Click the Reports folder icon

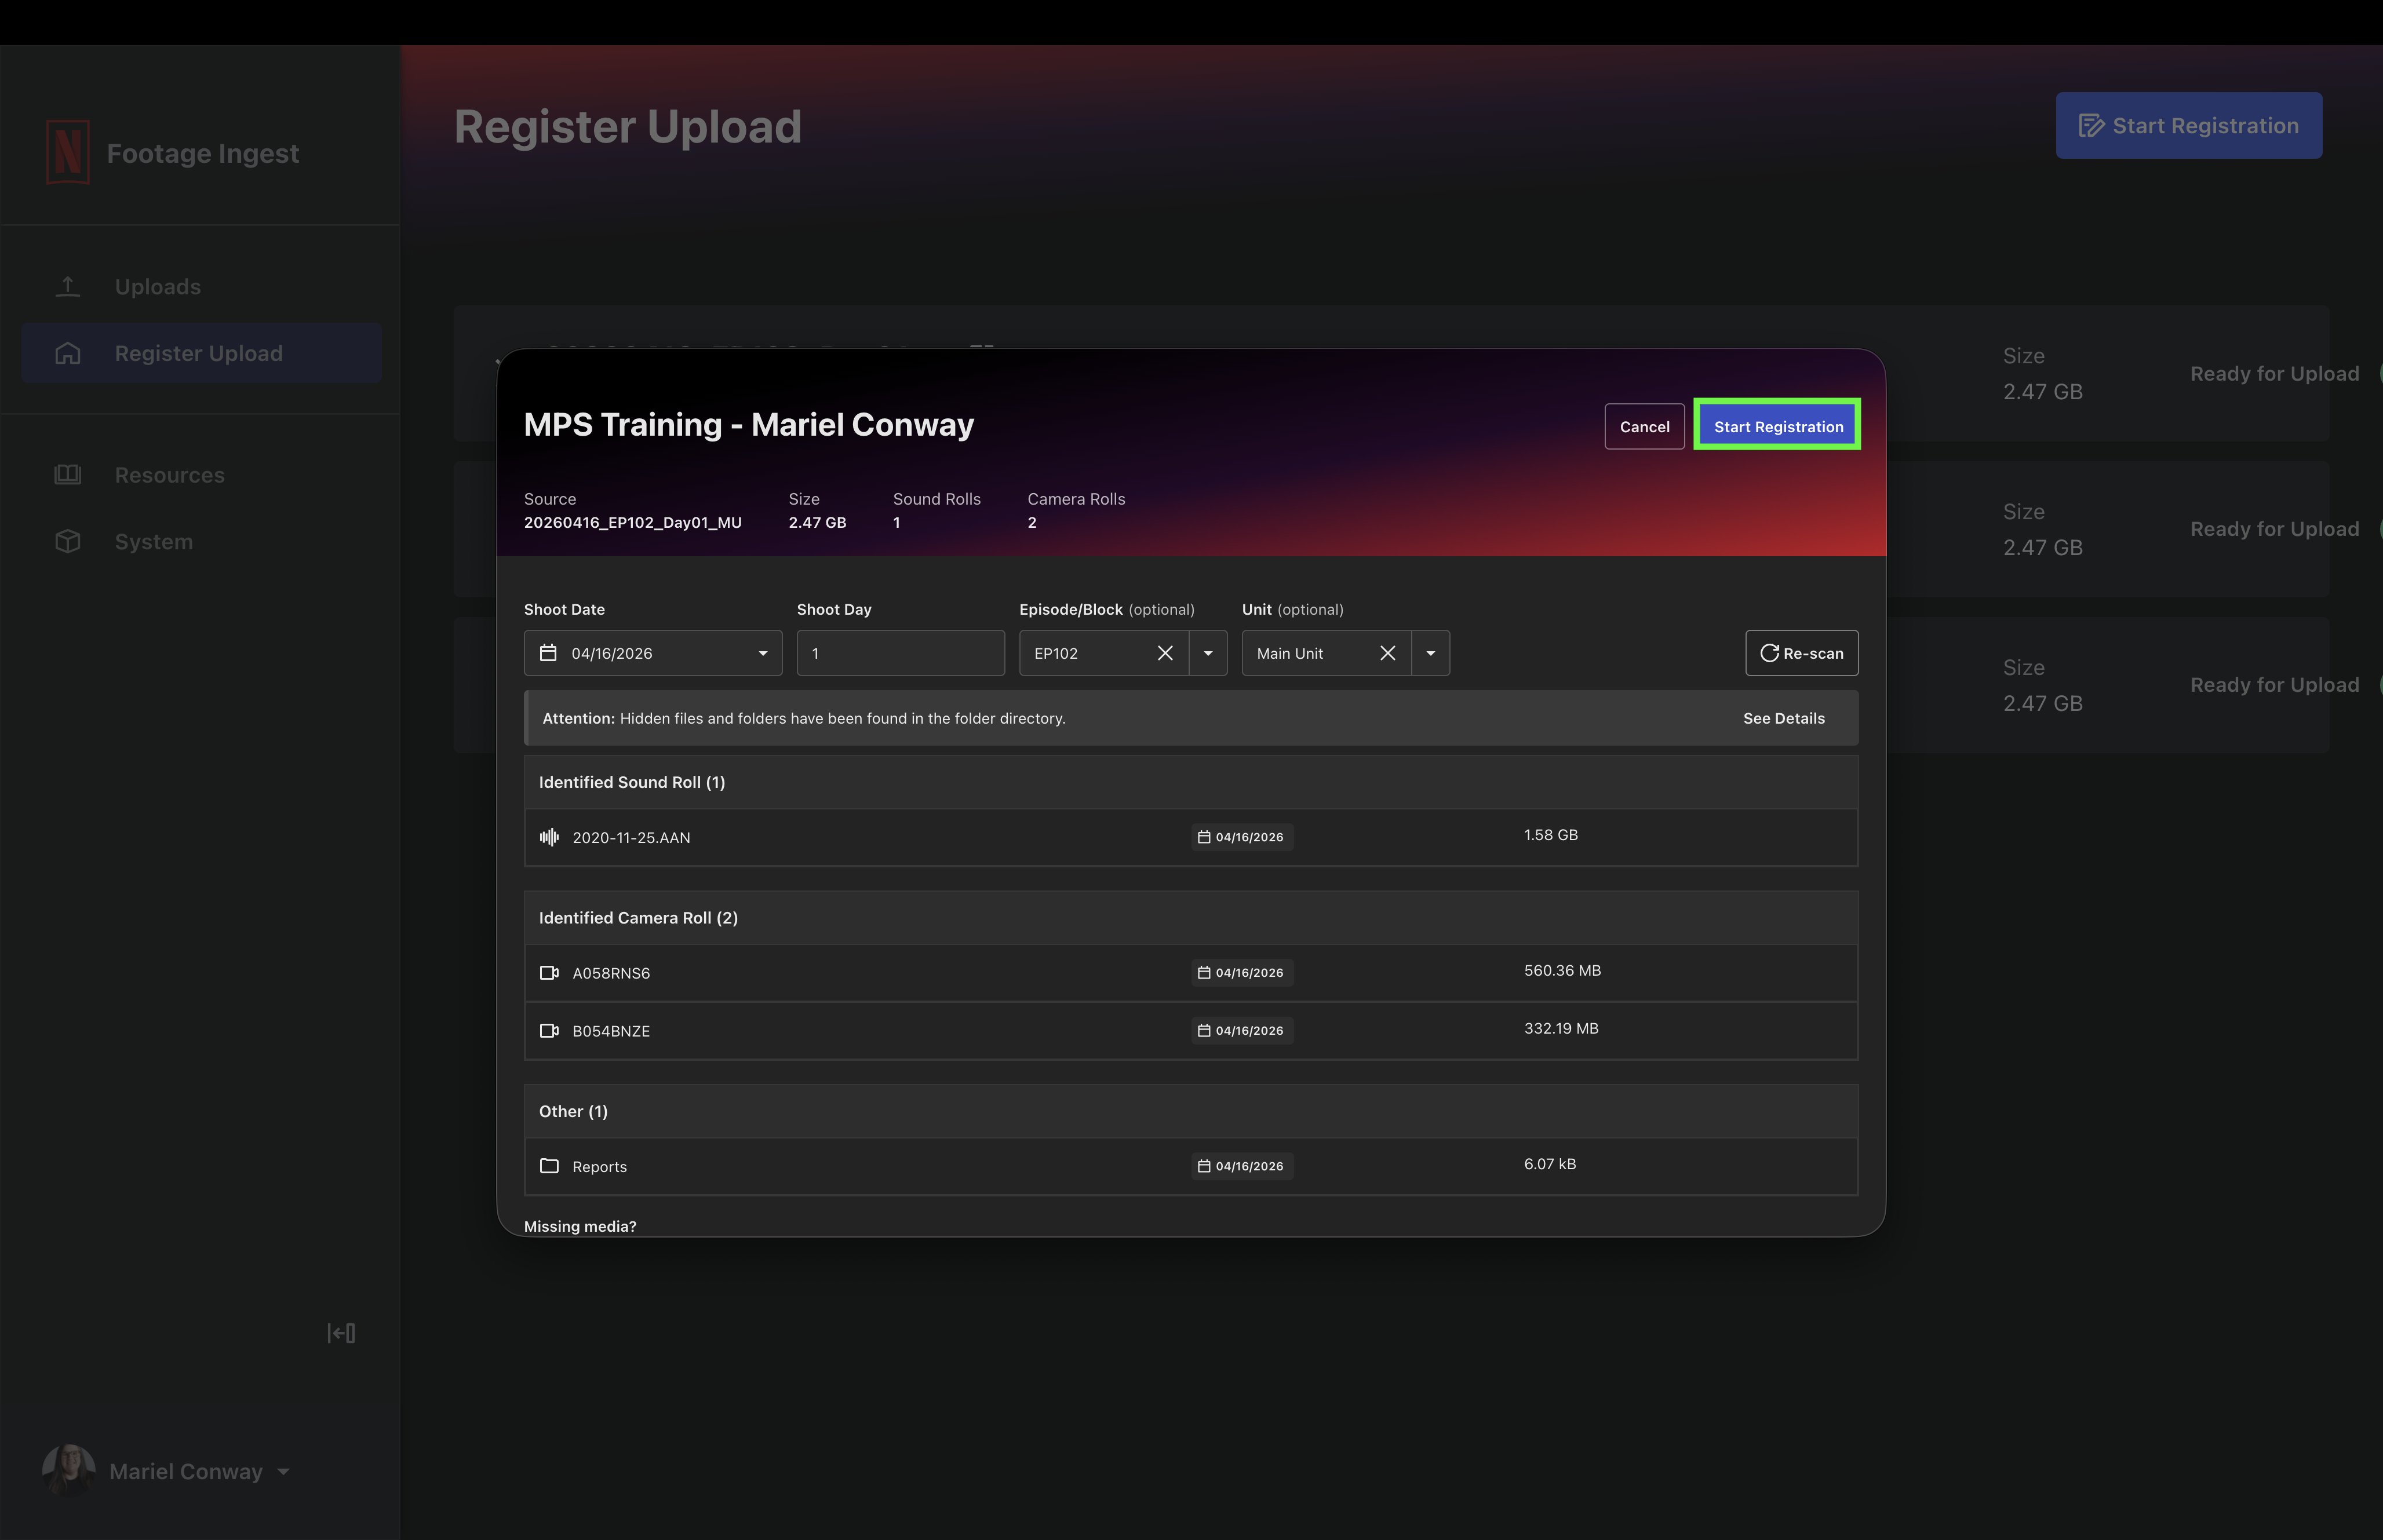549,1166
